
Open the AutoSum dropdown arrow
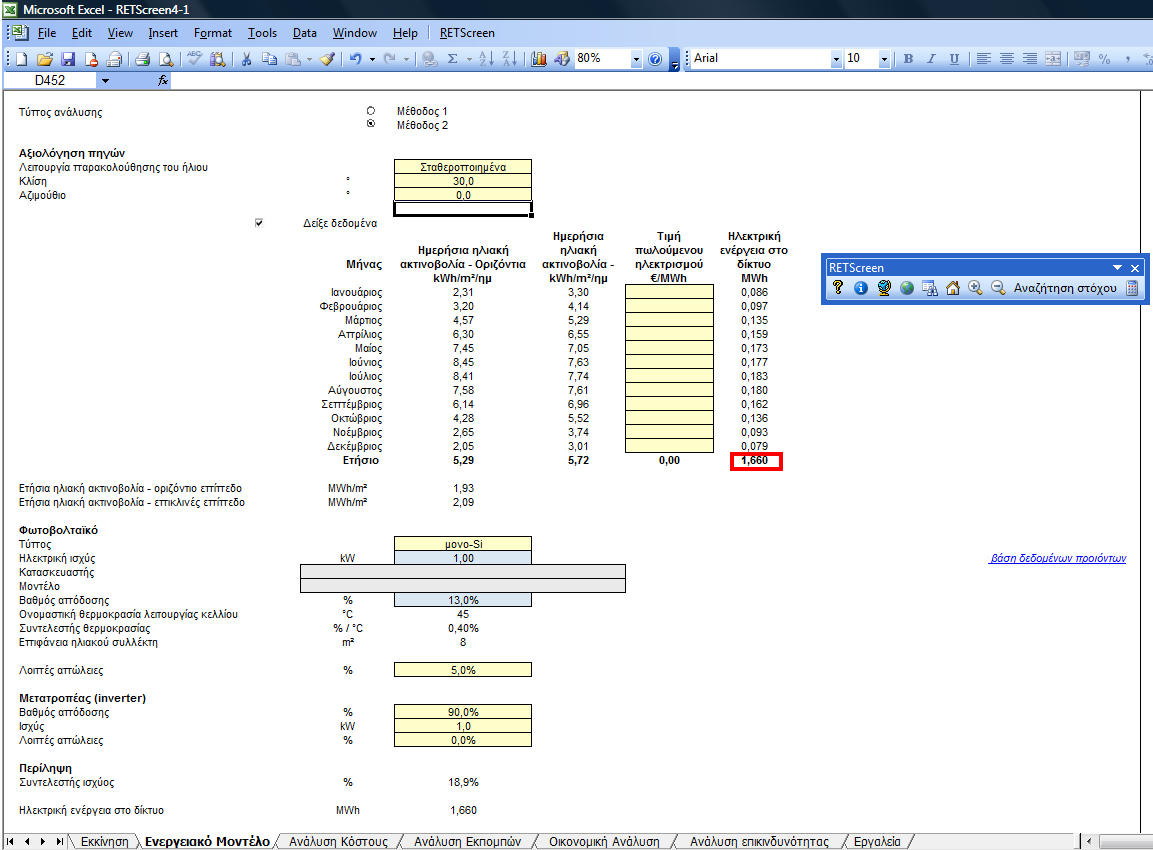(469, 59)
